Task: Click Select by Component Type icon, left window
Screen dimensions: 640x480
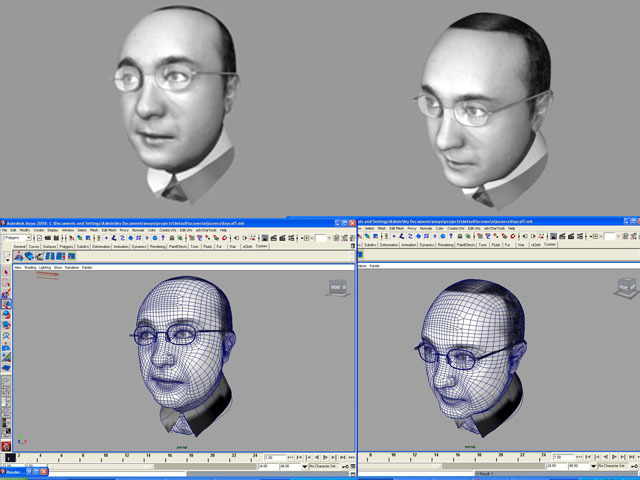Action: point(88,238)
